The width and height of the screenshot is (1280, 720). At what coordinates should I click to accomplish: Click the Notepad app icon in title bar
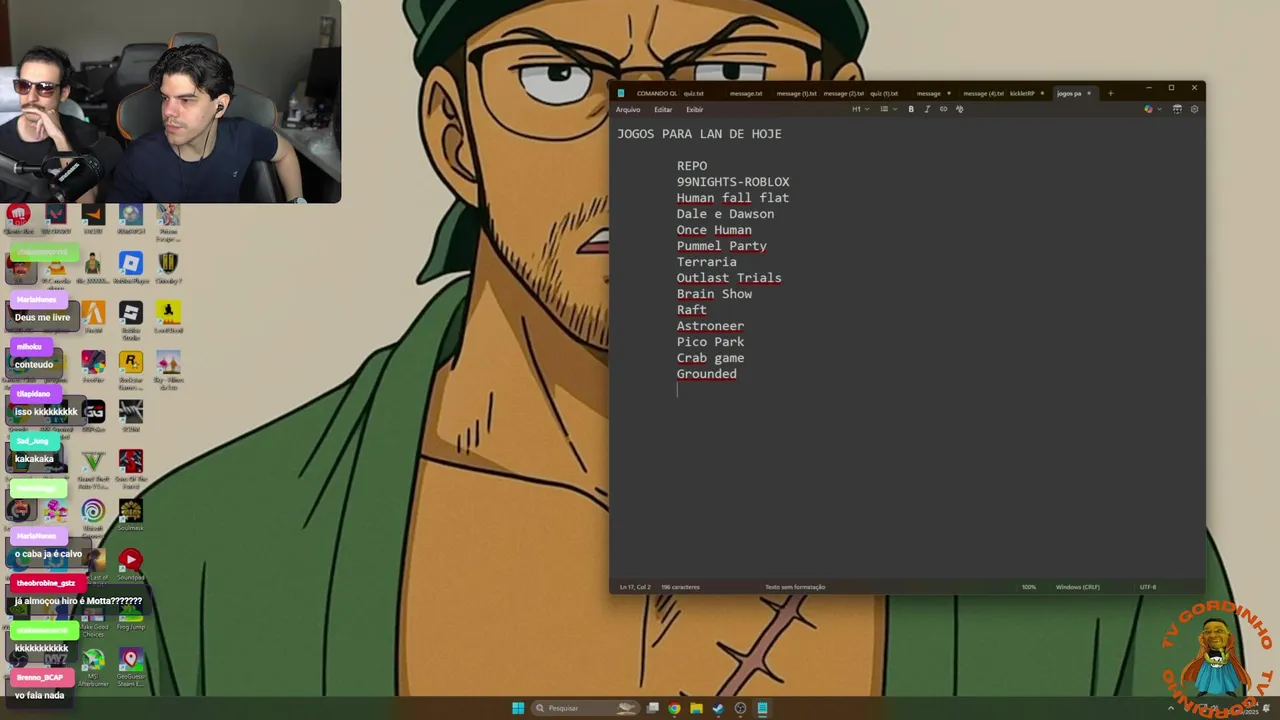(x=621, y=93)
